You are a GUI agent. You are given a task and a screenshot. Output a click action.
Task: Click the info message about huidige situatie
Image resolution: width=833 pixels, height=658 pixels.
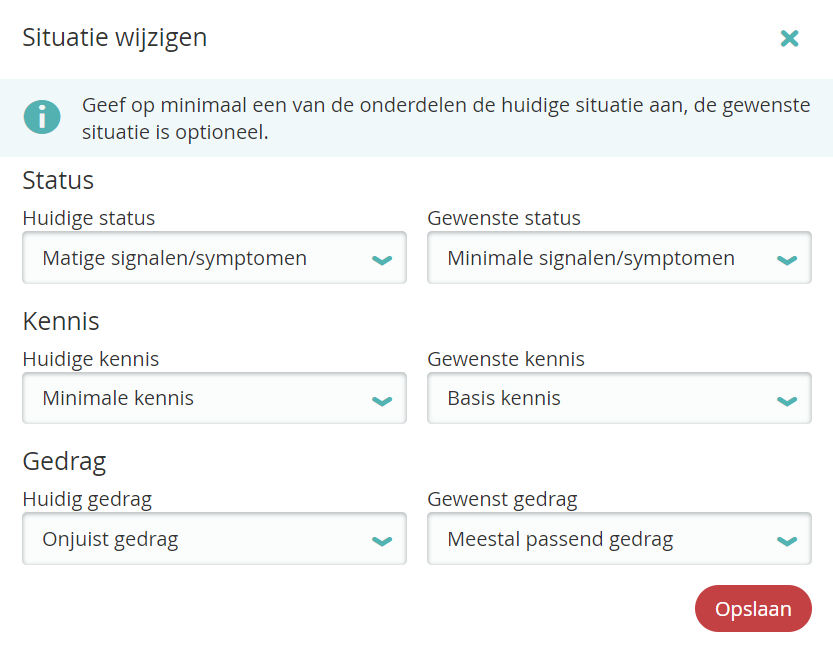coord(445,118)
